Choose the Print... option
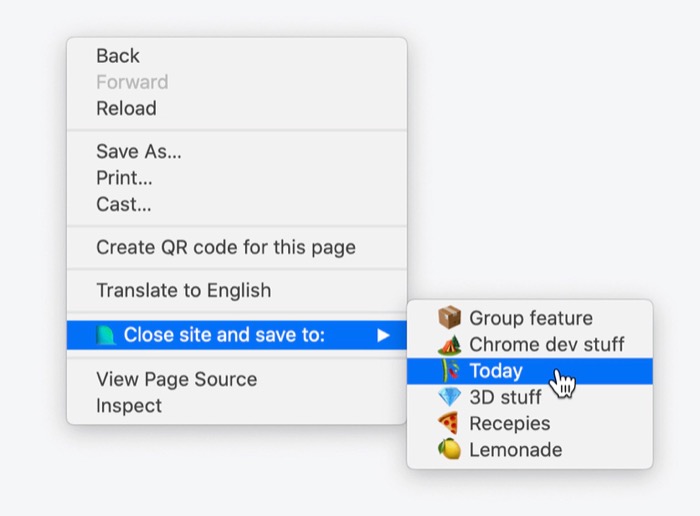The height and width of the screenshot is (516, 700). pyautogui.click(x=237, y=178)
